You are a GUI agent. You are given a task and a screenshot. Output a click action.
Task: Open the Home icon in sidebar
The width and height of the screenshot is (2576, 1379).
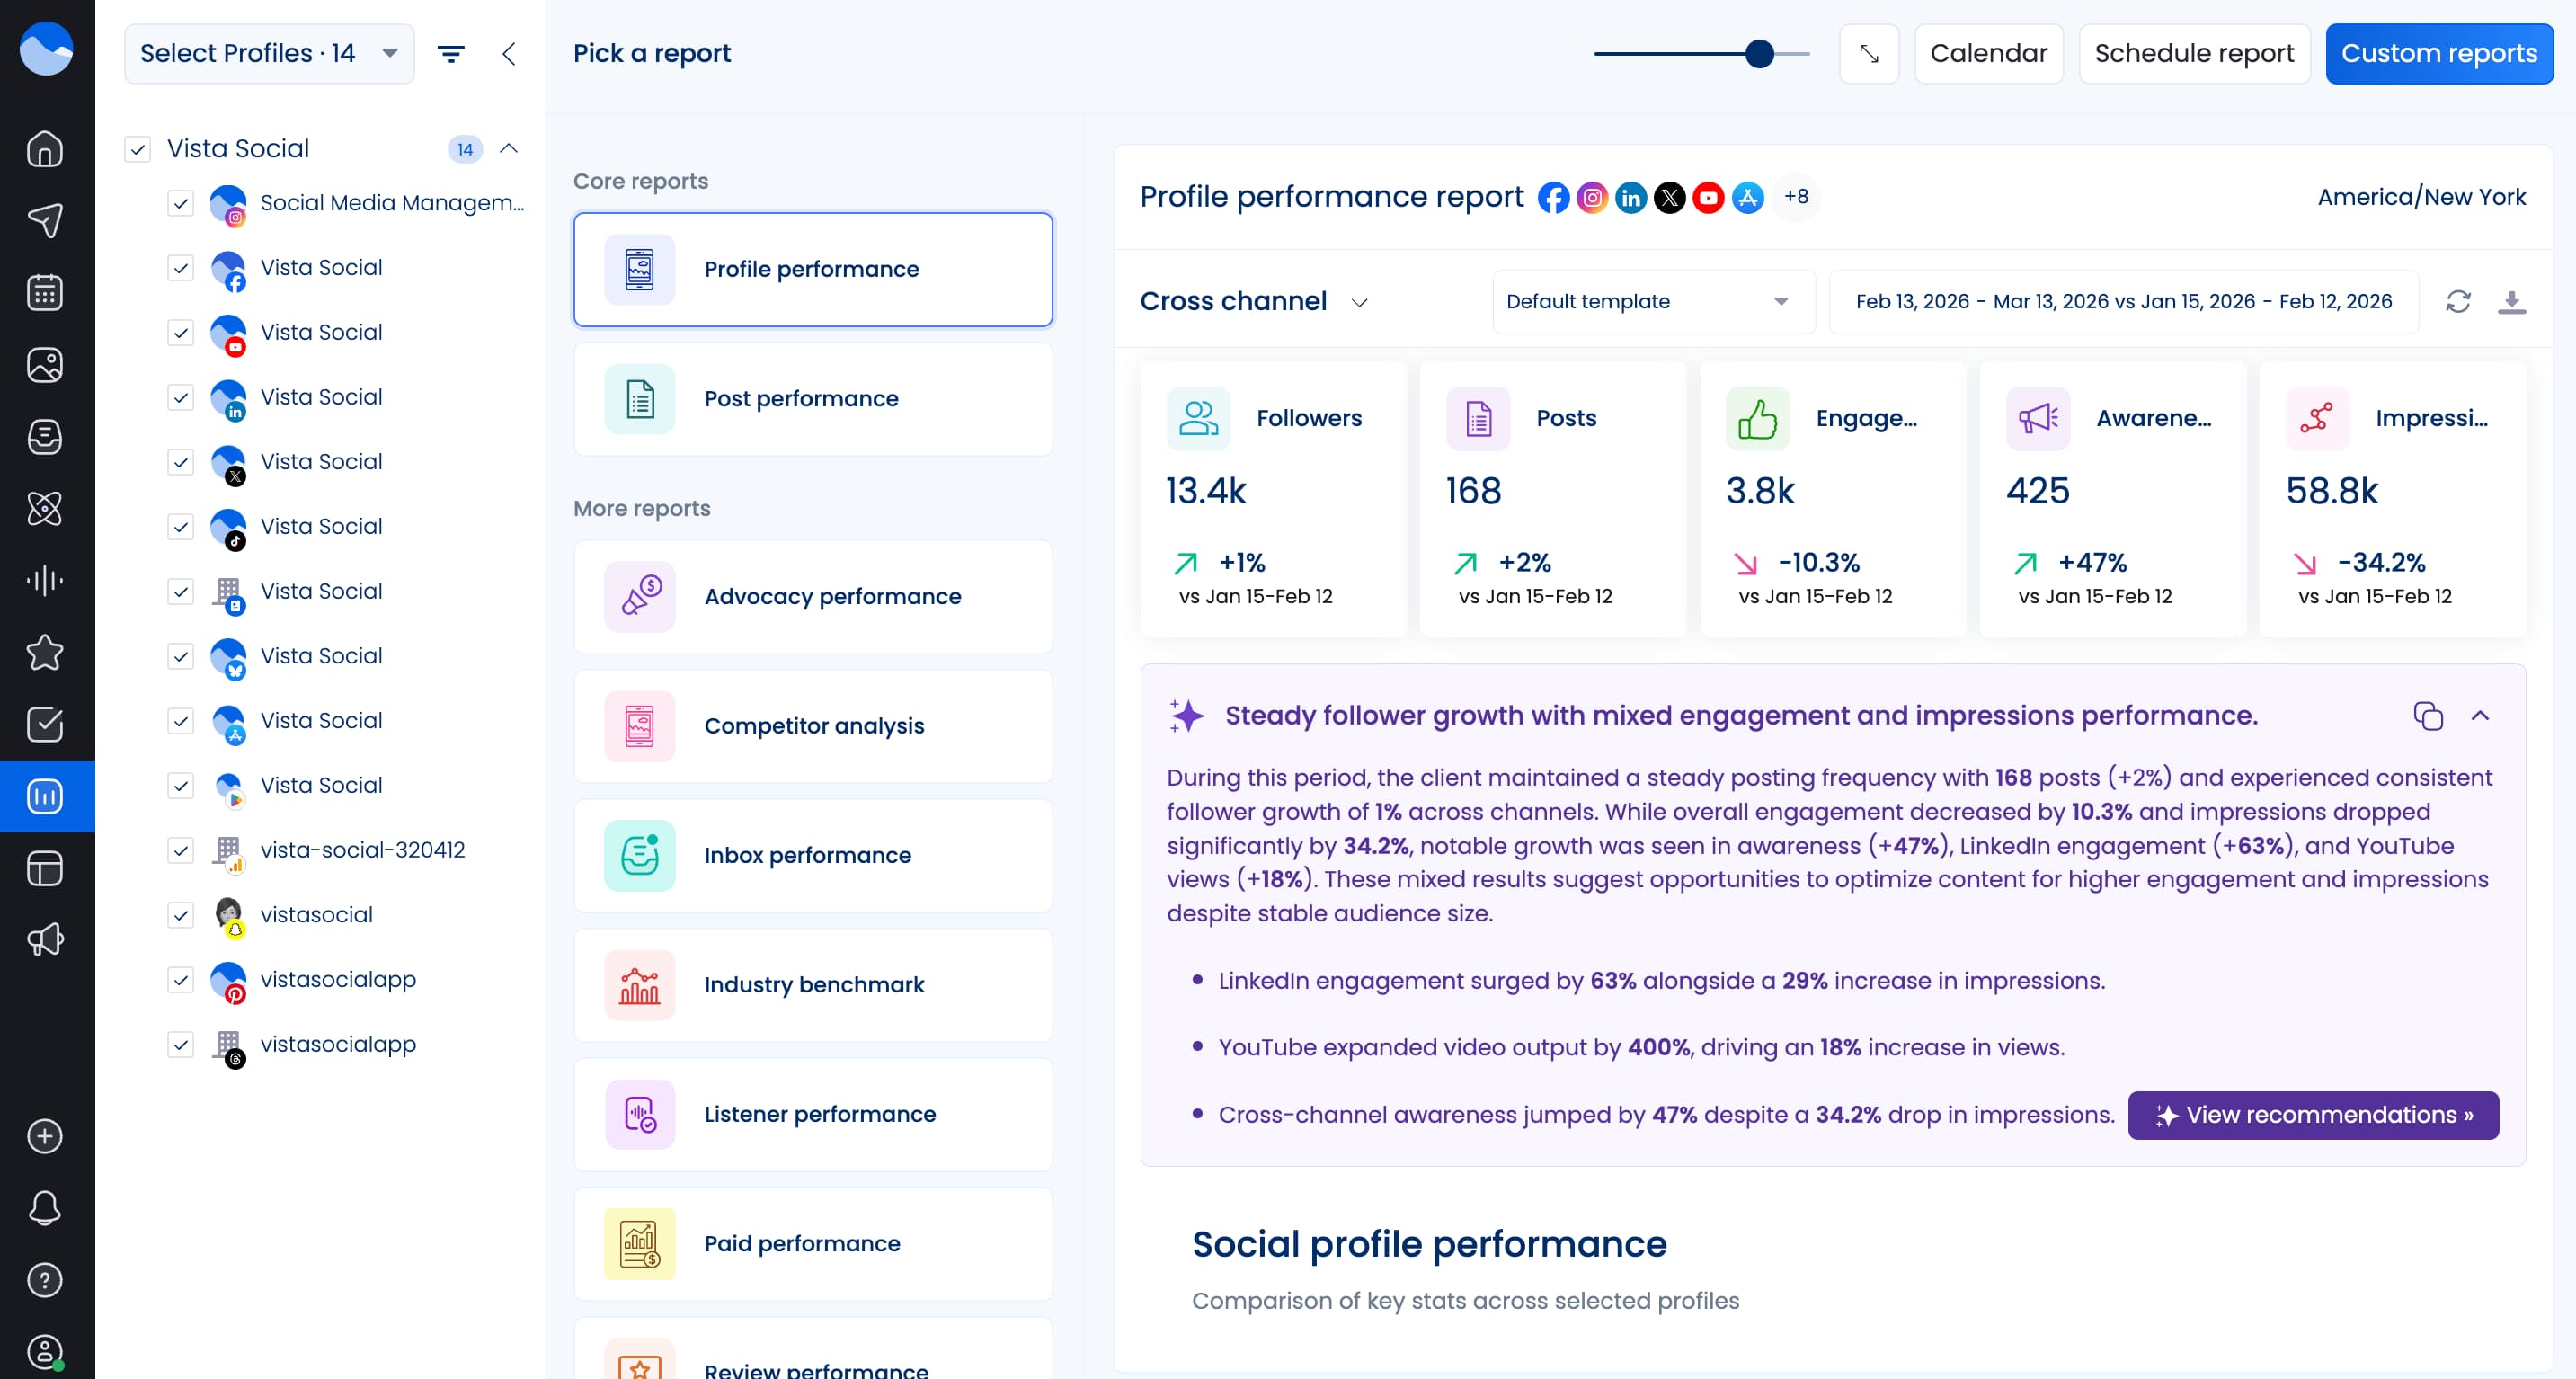(45, 148)
